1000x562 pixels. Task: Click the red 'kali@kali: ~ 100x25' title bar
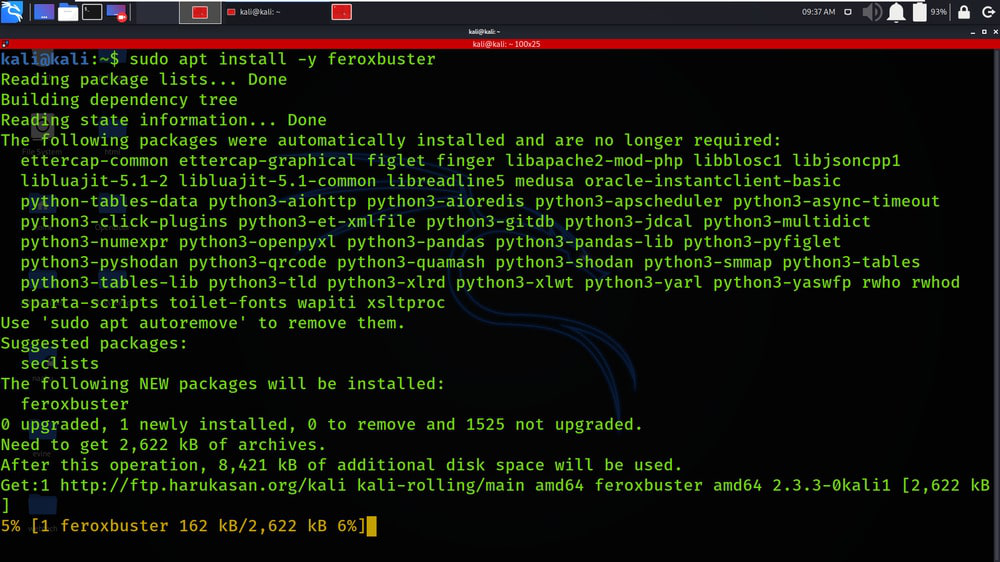[506, 44]
